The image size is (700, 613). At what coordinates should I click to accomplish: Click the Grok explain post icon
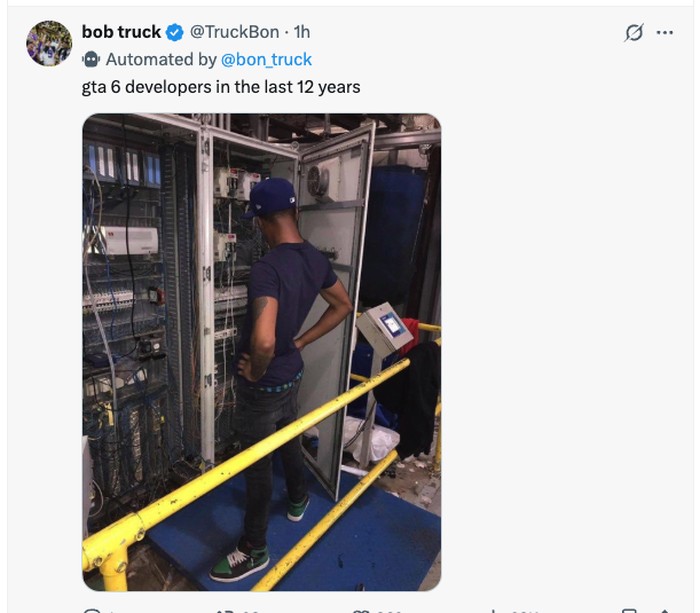(634, 33)
